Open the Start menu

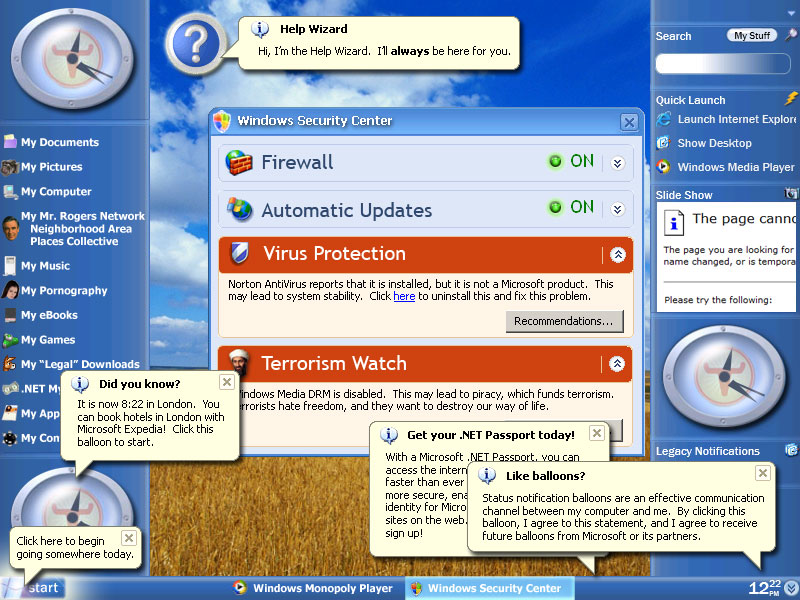(34, 588)
